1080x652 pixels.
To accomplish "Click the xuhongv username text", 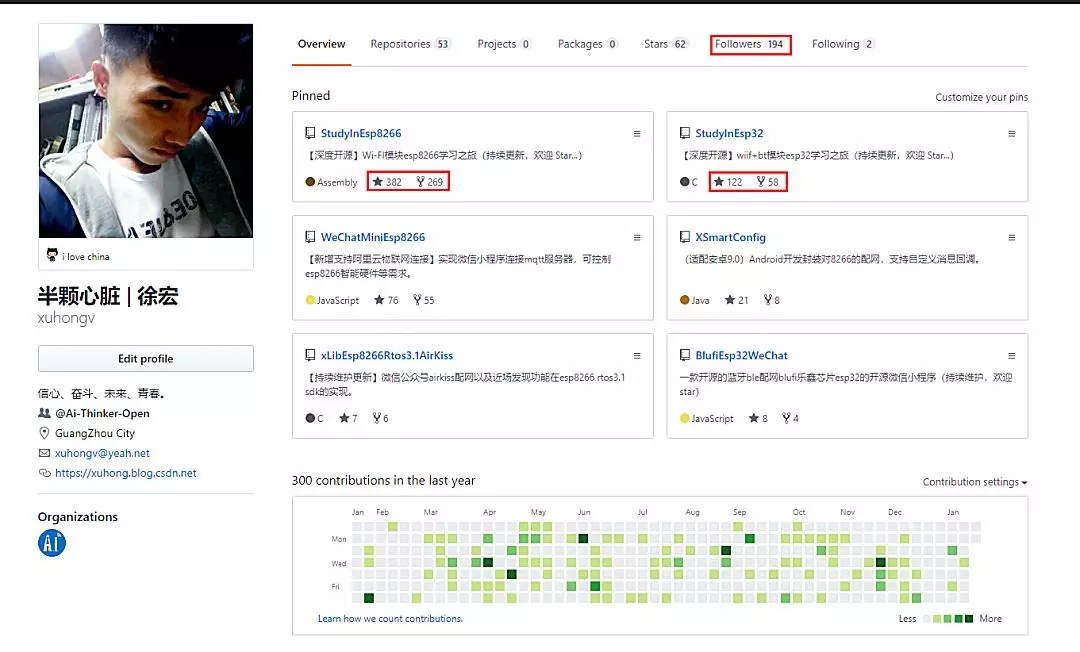I will click(x=66, y=318).
